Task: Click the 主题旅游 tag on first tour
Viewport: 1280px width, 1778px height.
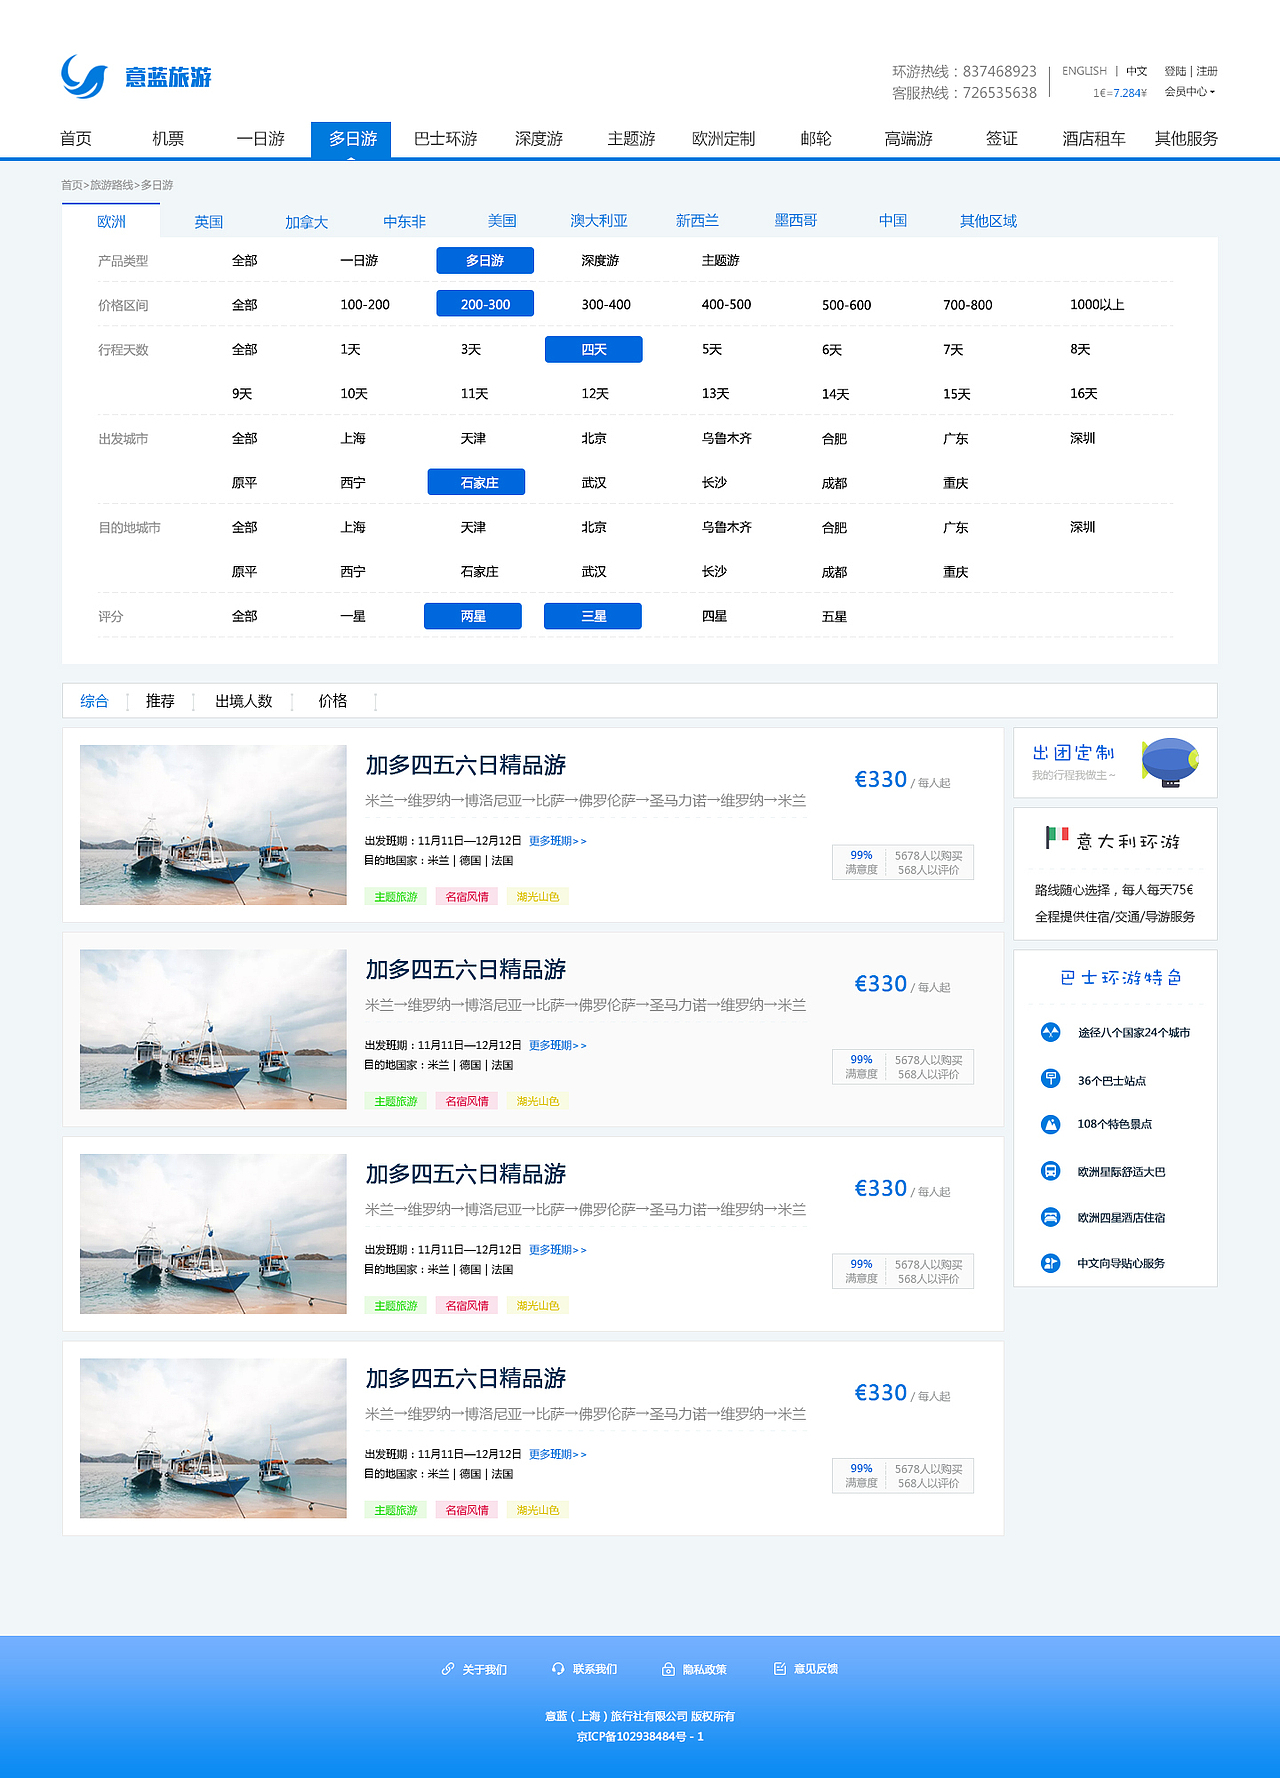Action: pos(395,897)
